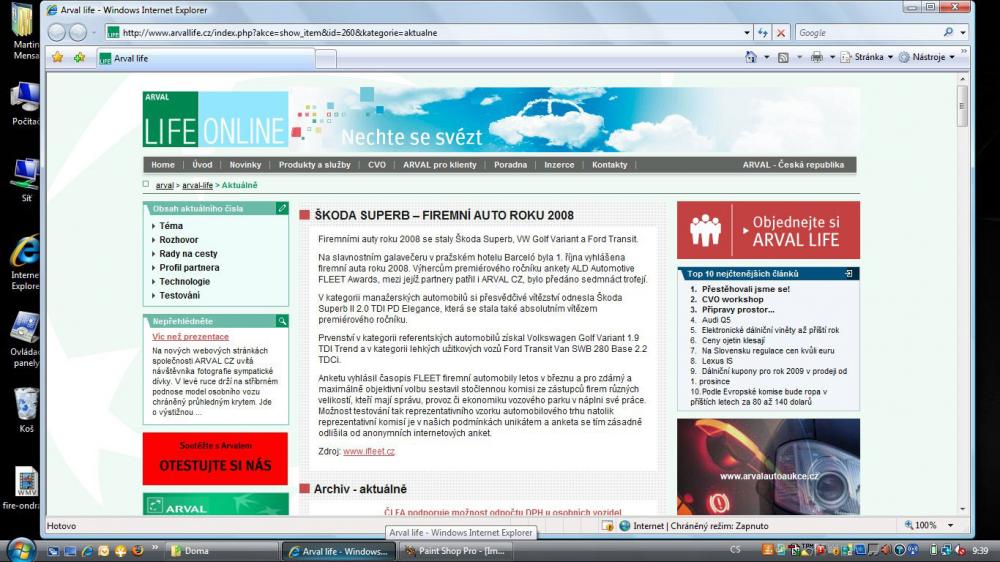Image resolution: width=1000 pixels, height=562 pixels.
Task: Click icon in Top 10 nejčtenějších článků header
Action: pos(848,273)
